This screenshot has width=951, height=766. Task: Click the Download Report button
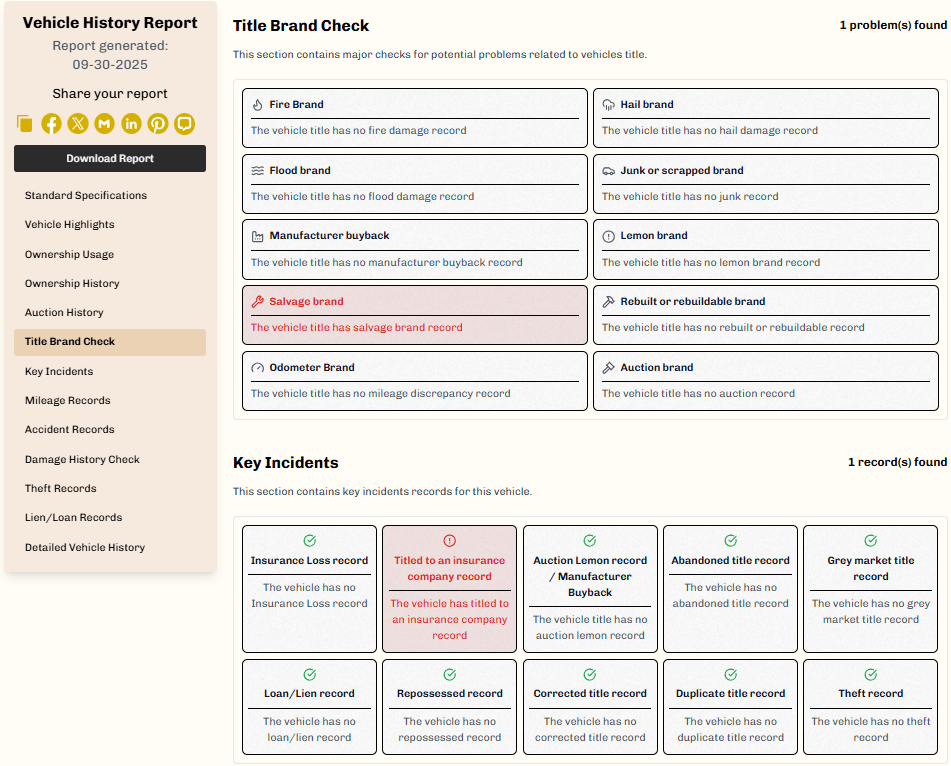pos(110,158)
